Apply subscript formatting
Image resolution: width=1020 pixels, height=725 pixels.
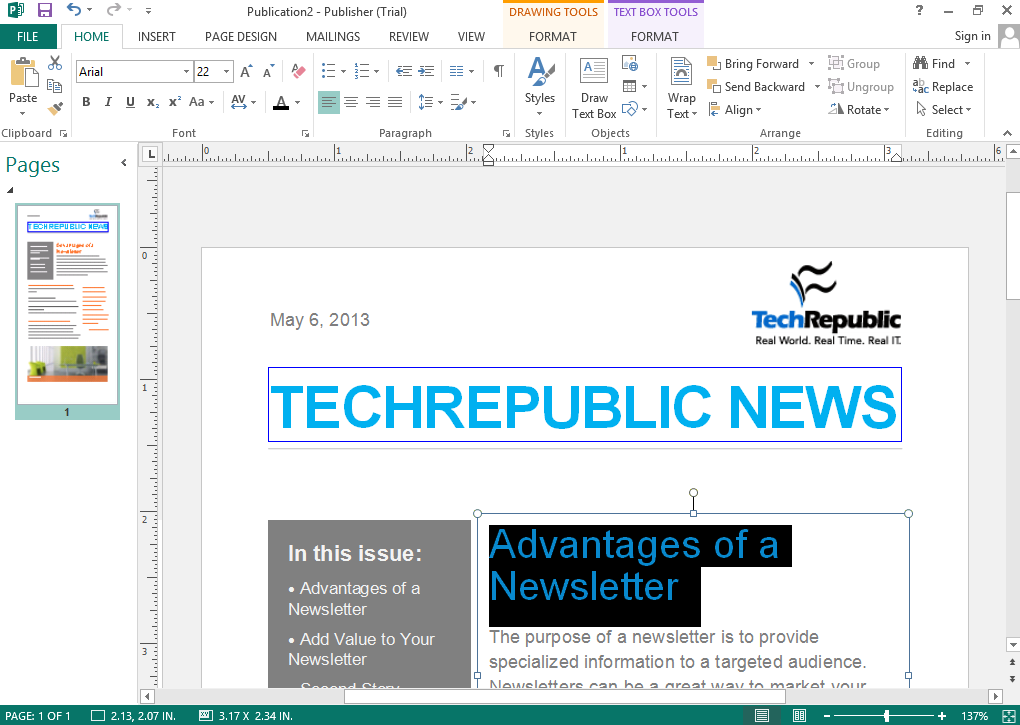coord(152,102)
